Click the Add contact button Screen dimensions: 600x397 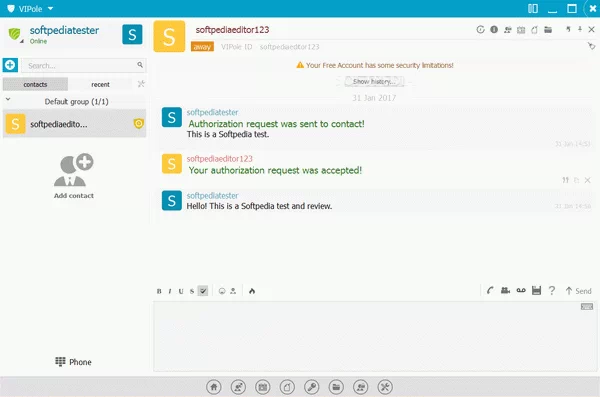tap(73, 176)
